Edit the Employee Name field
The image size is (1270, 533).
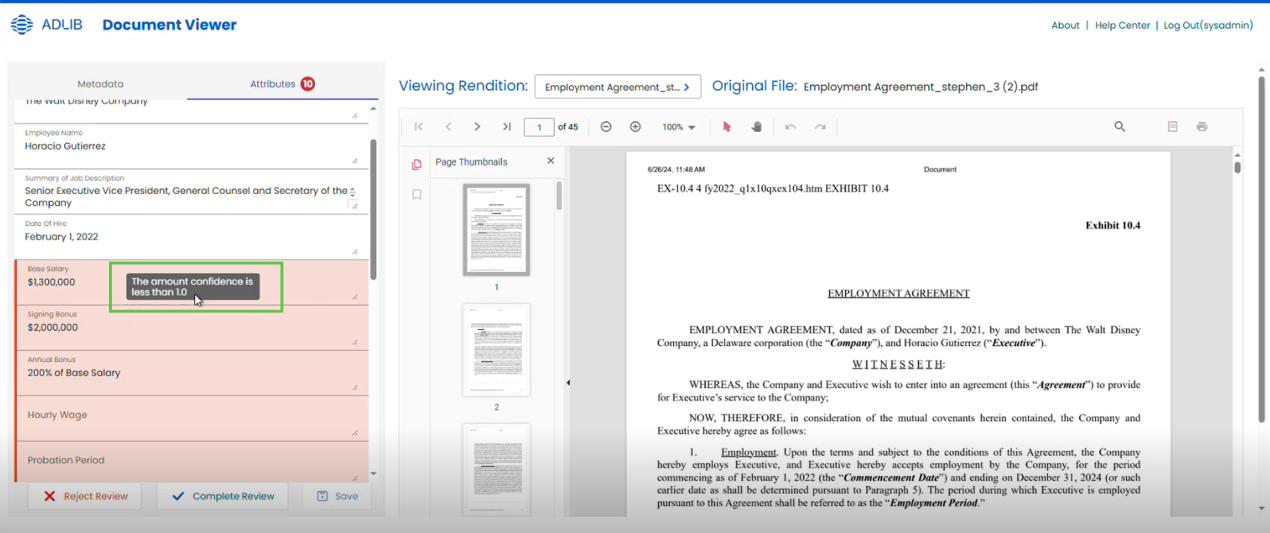(x=190, y=146)
